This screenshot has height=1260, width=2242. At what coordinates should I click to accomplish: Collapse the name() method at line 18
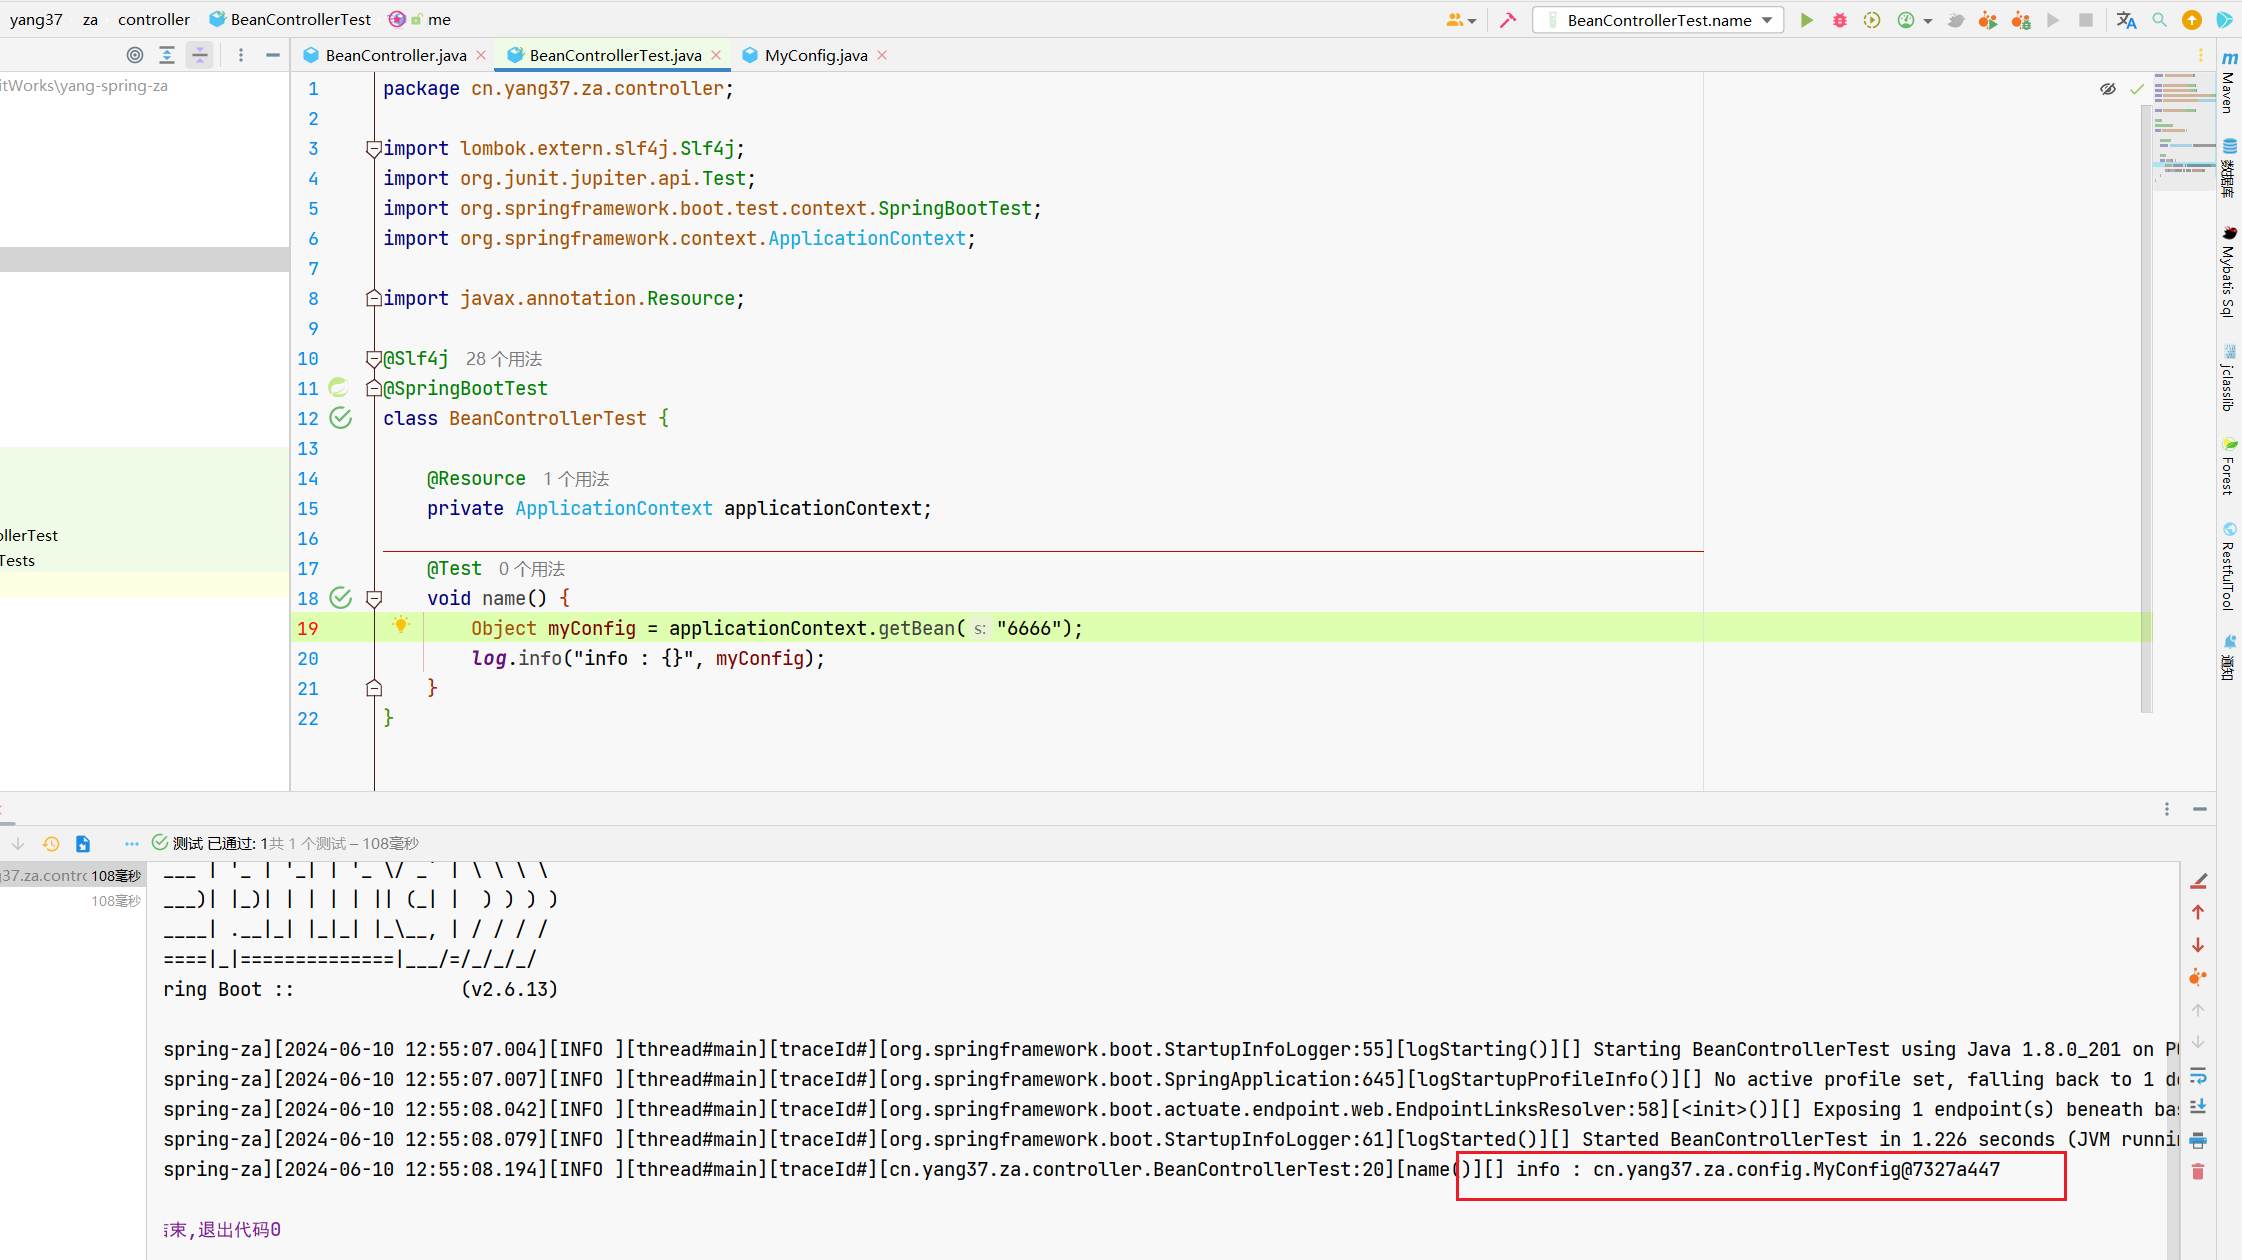374,598
